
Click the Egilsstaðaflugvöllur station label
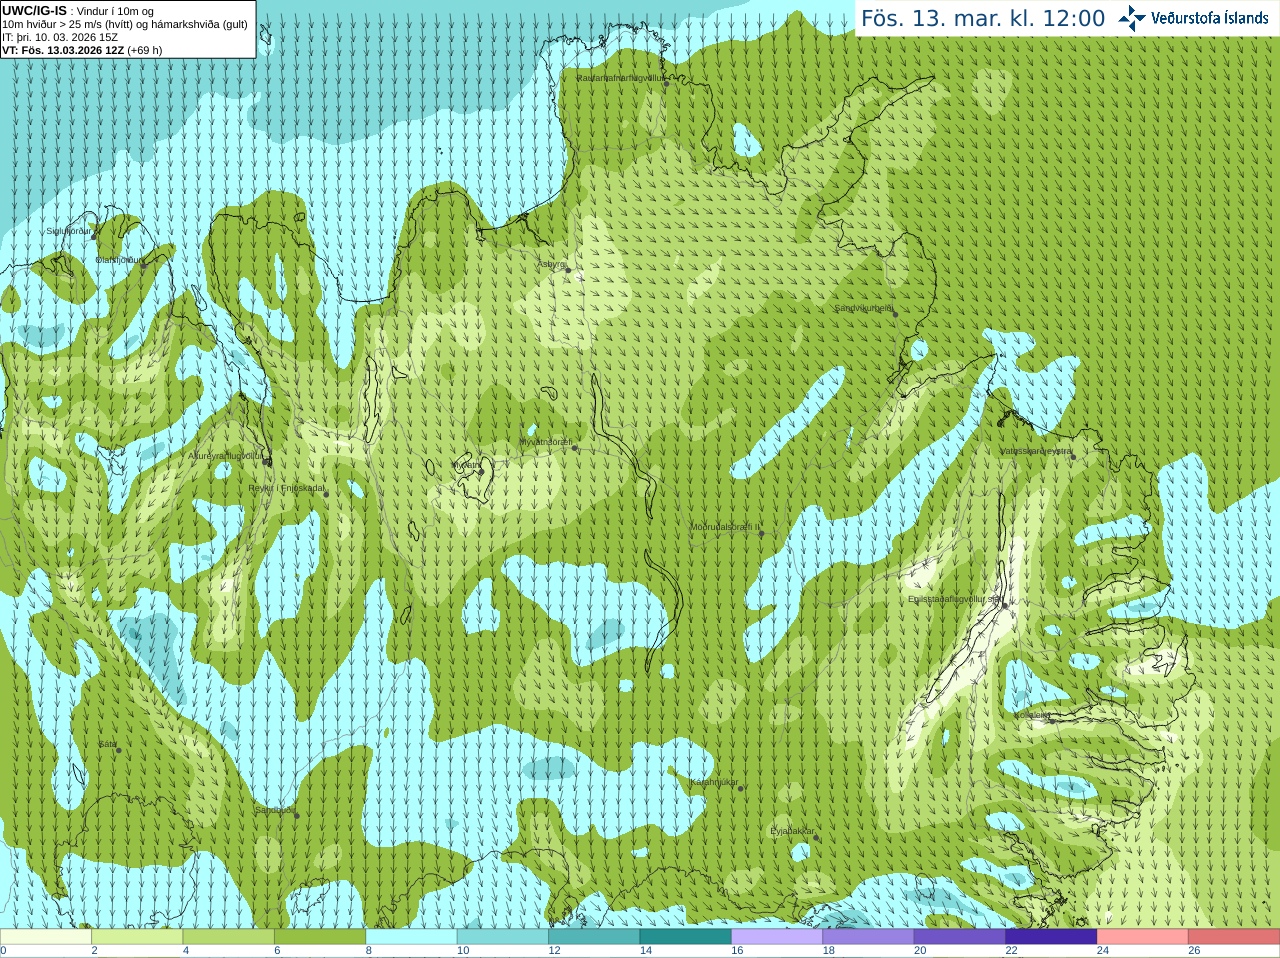(x=955, y=599)
